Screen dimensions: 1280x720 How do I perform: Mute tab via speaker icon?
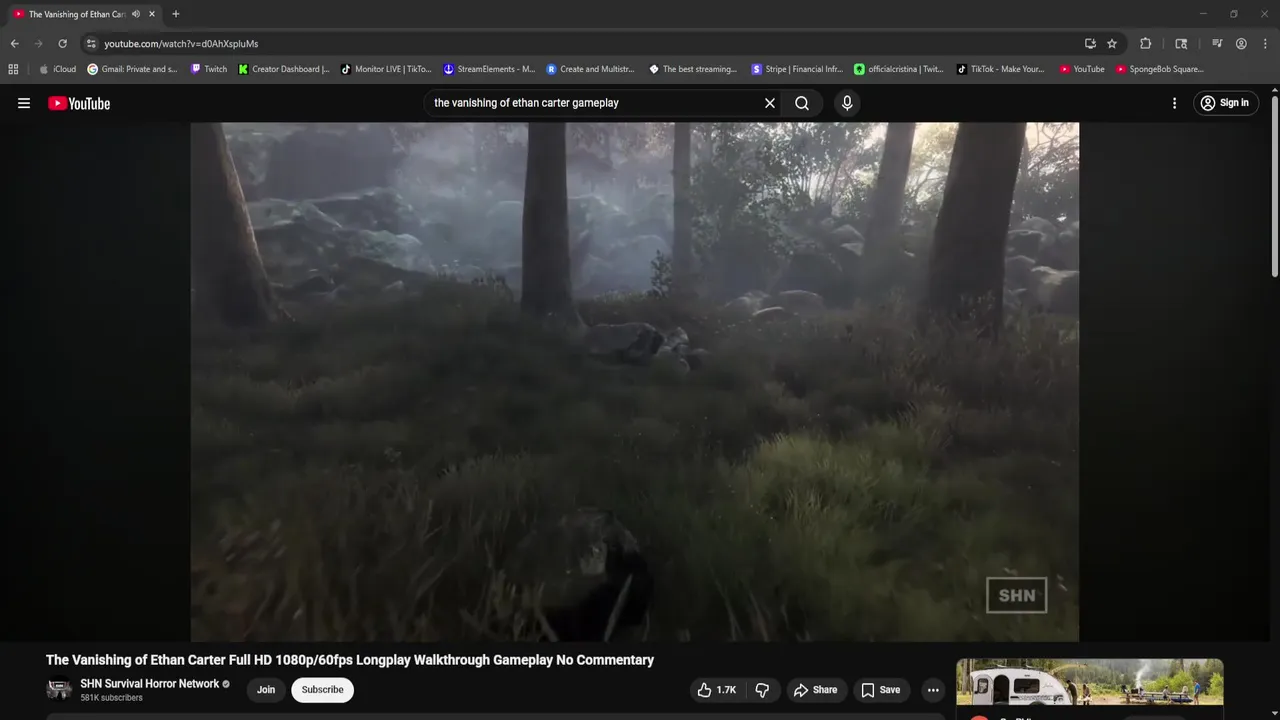pyautogui.click(x=136, y=14)
